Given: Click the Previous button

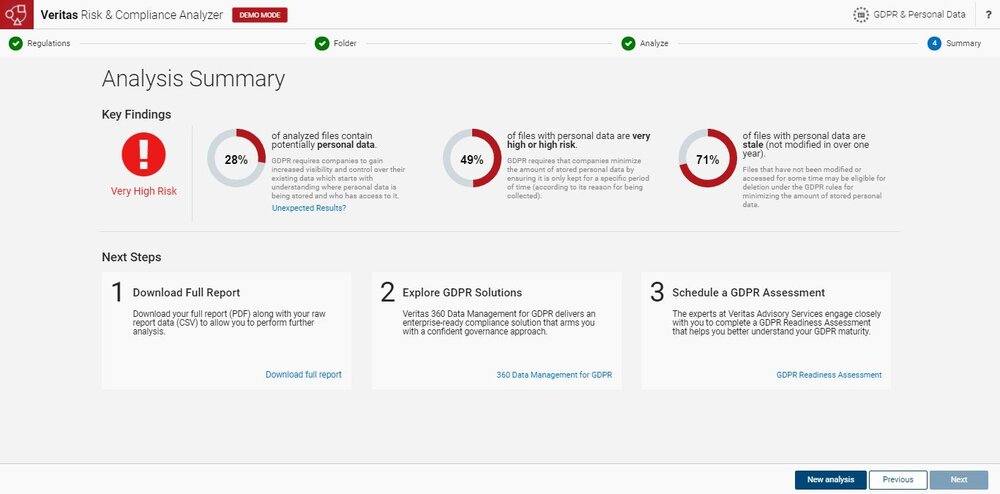Looking at the screenshot, I should coord(899,479).
